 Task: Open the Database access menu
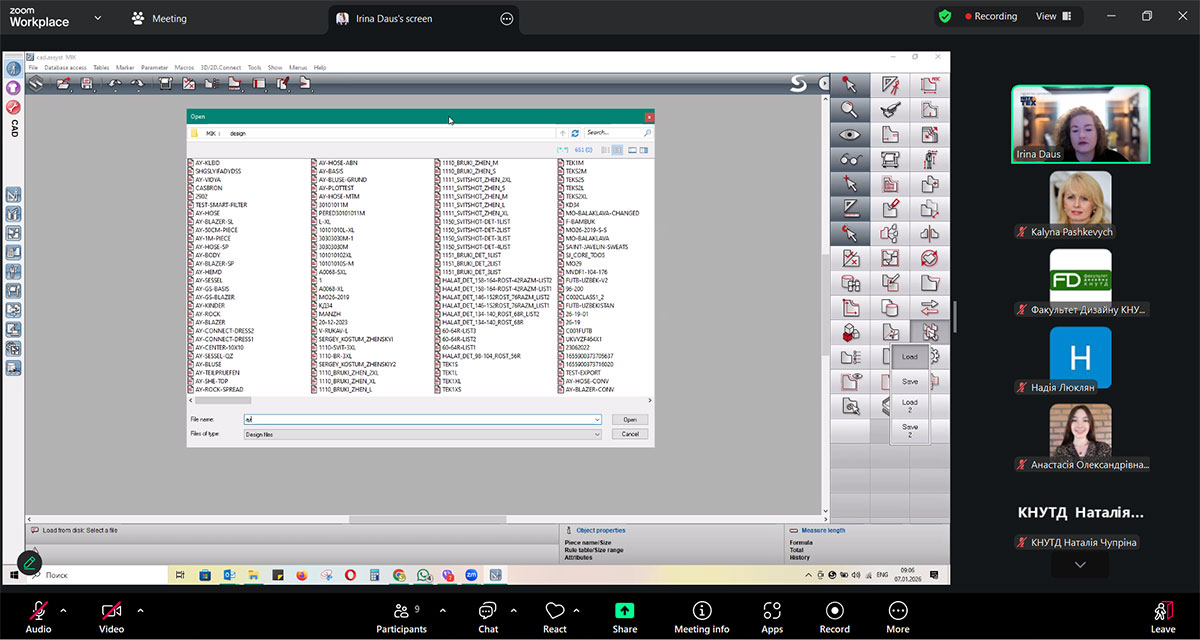point(65,67)
